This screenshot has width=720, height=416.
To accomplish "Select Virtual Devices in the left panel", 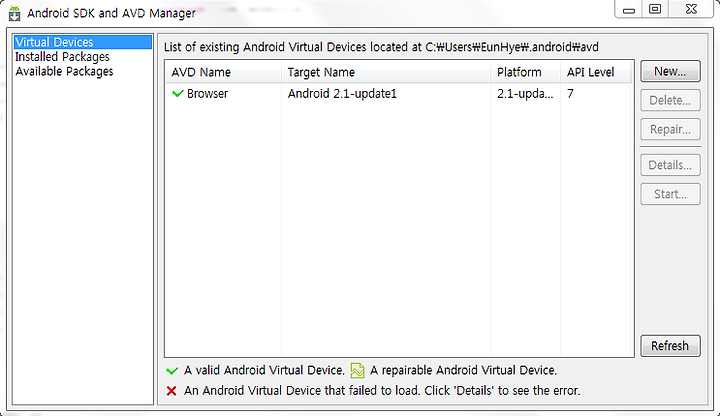I will click(83, 42).
